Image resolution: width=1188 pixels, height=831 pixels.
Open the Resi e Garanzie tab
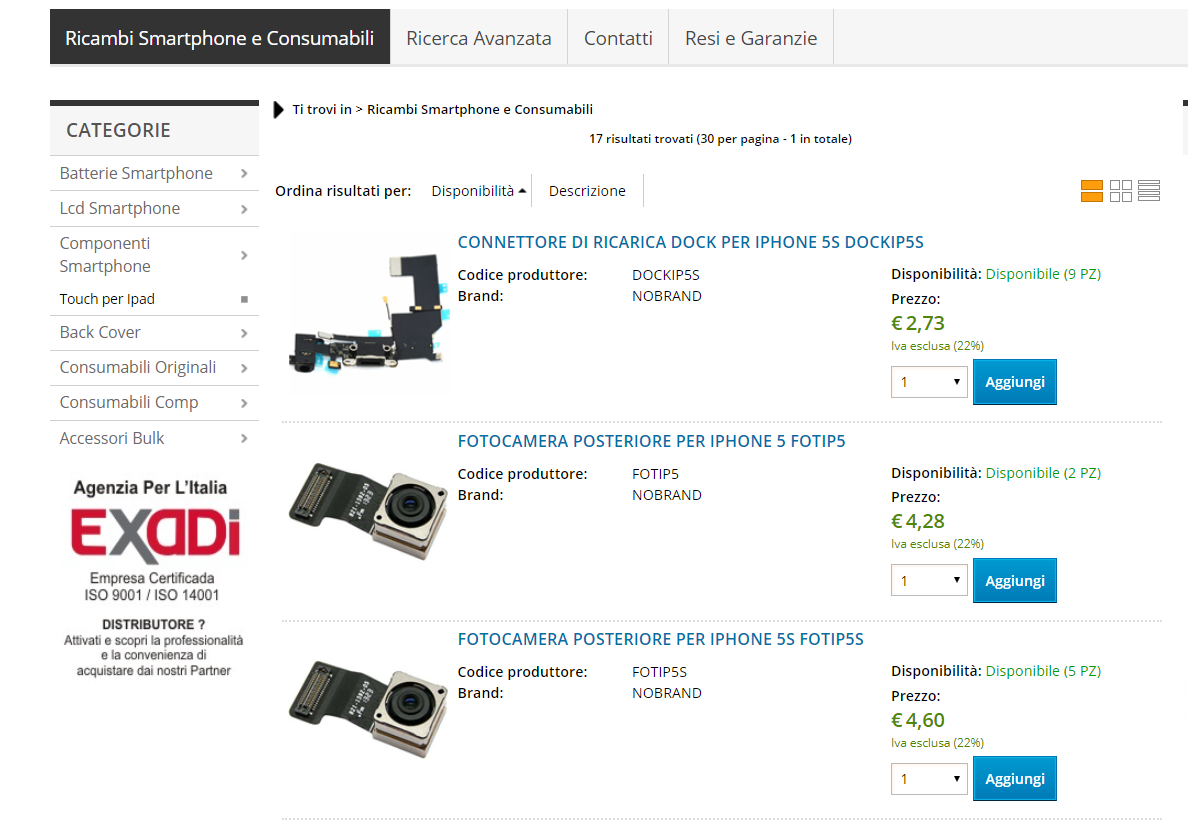[751, 38]
